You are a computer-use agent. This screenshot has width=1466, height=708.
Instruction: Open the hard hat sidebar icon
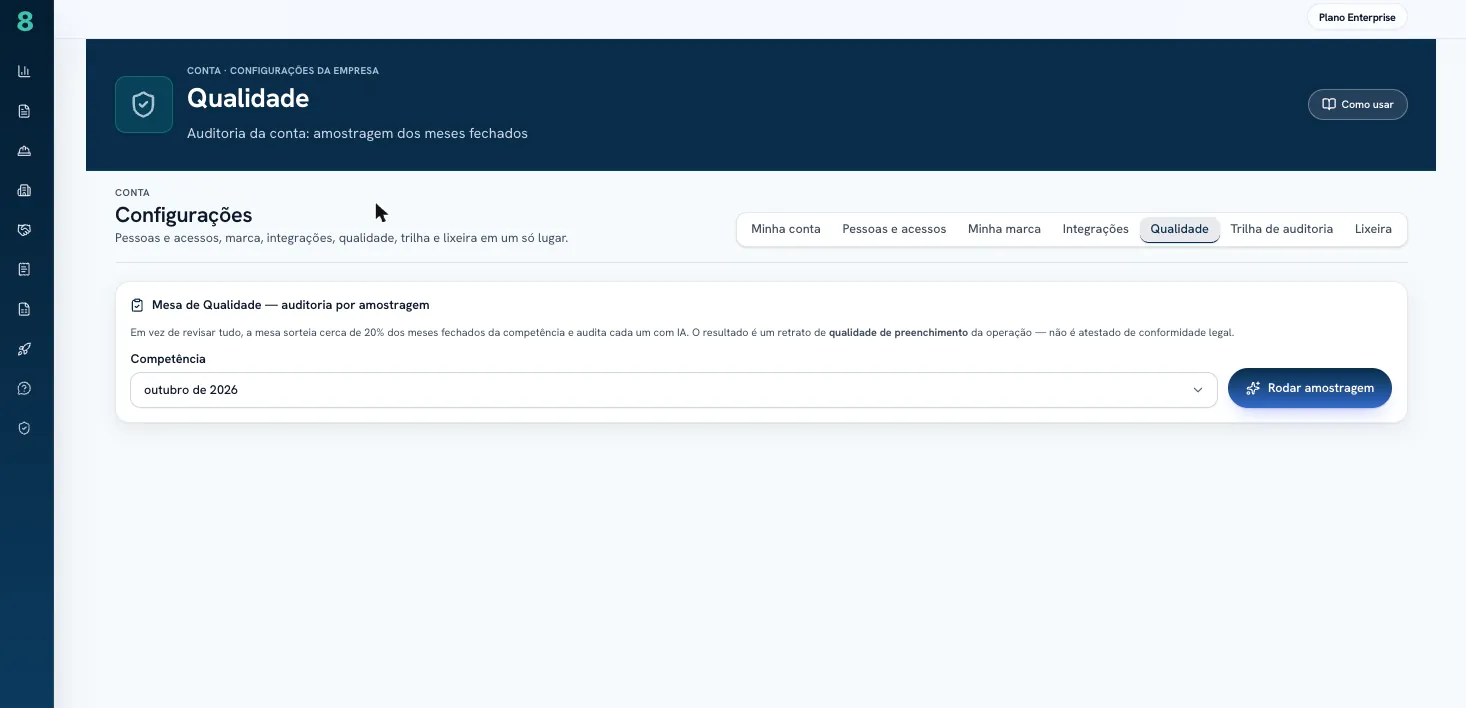[24, 151]
